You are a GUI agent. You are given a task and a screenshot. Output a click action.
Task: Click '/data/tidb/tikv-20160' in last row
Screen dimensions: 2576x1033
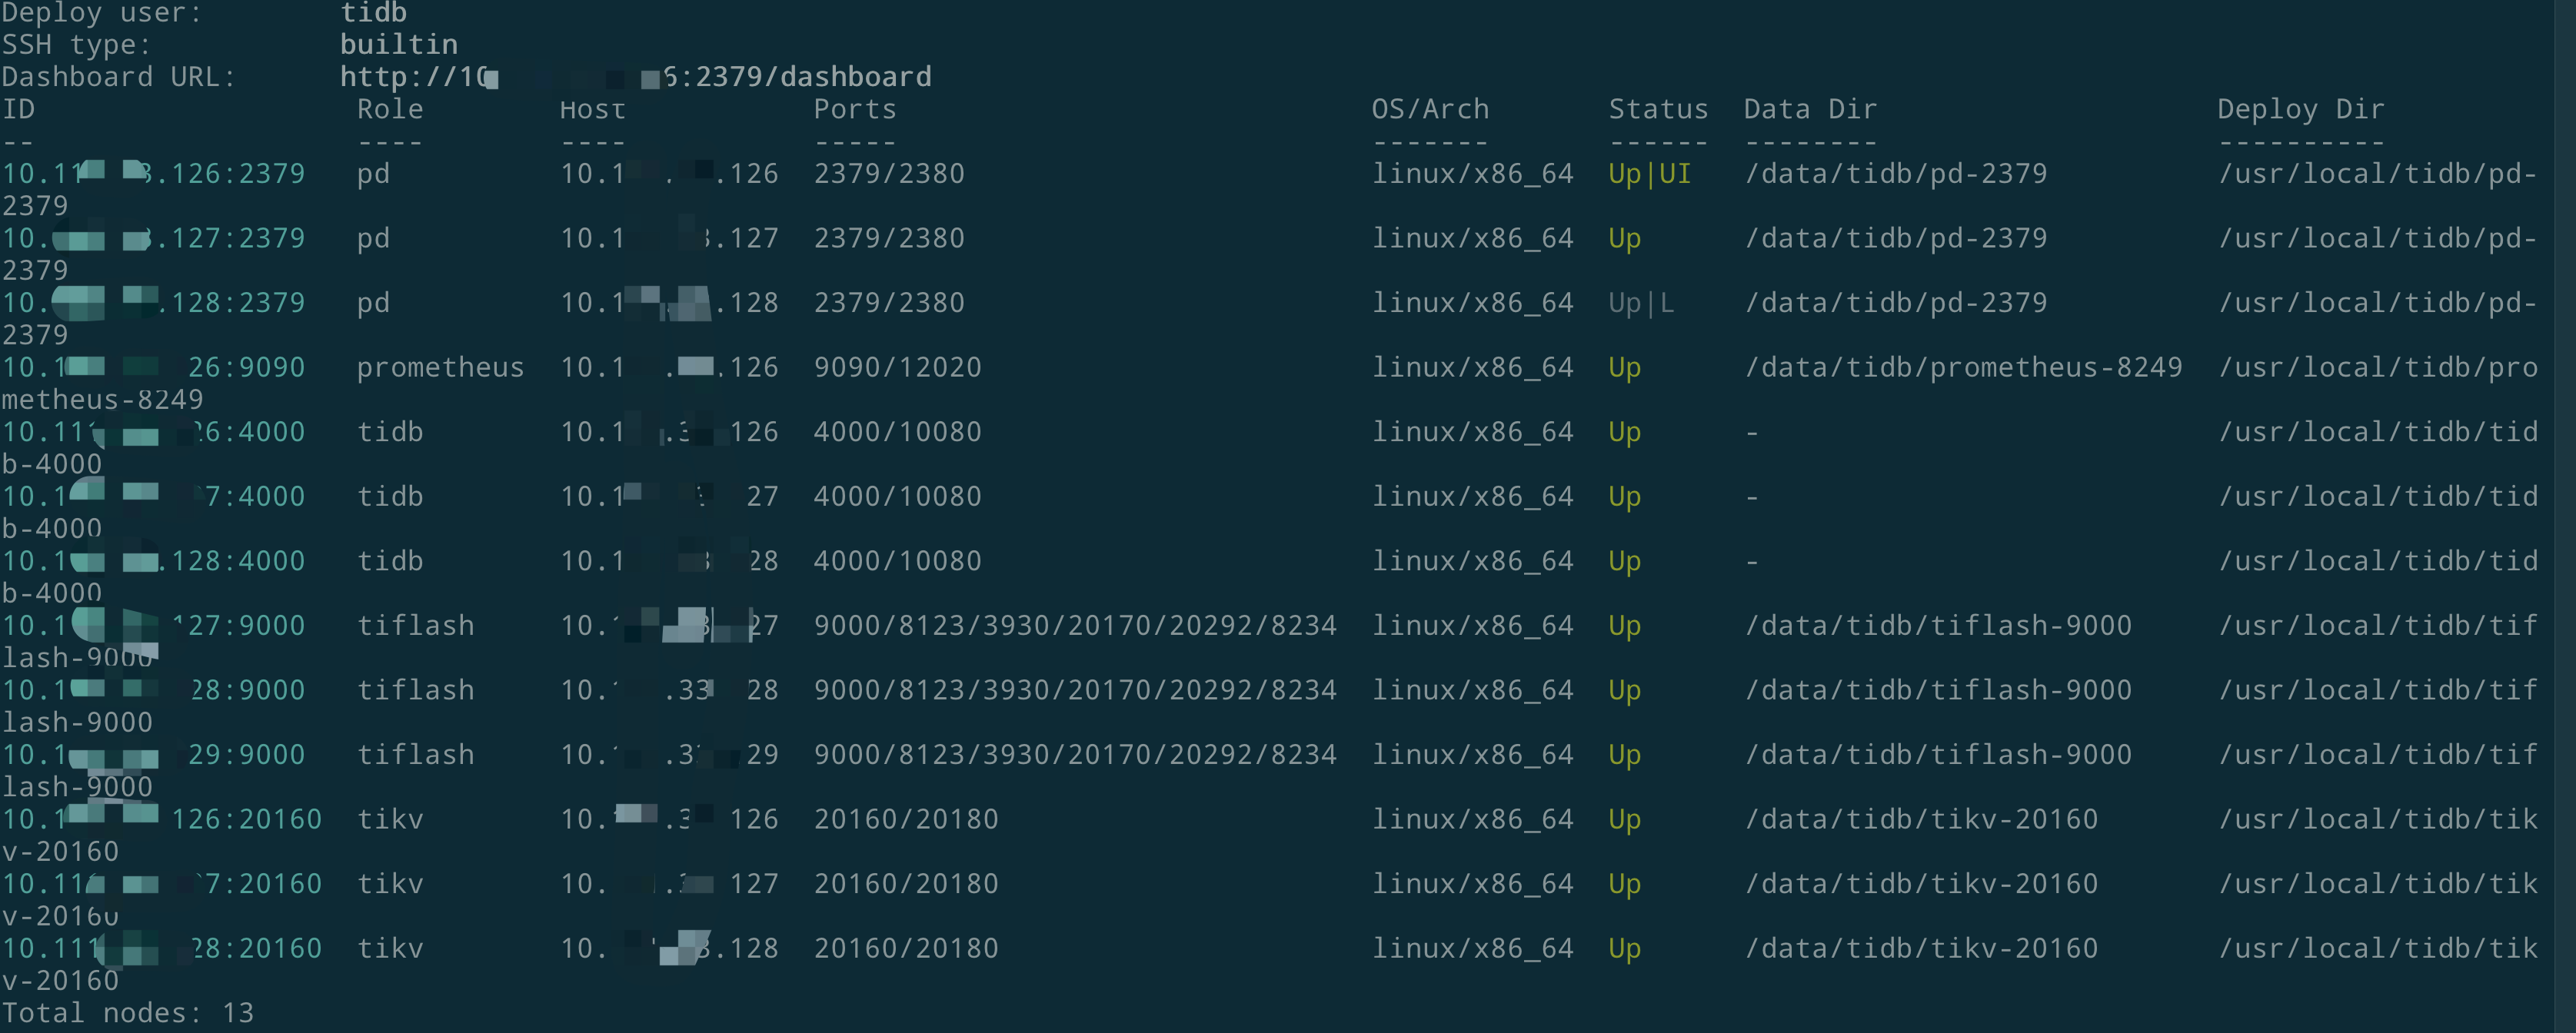coord(1921,949)
